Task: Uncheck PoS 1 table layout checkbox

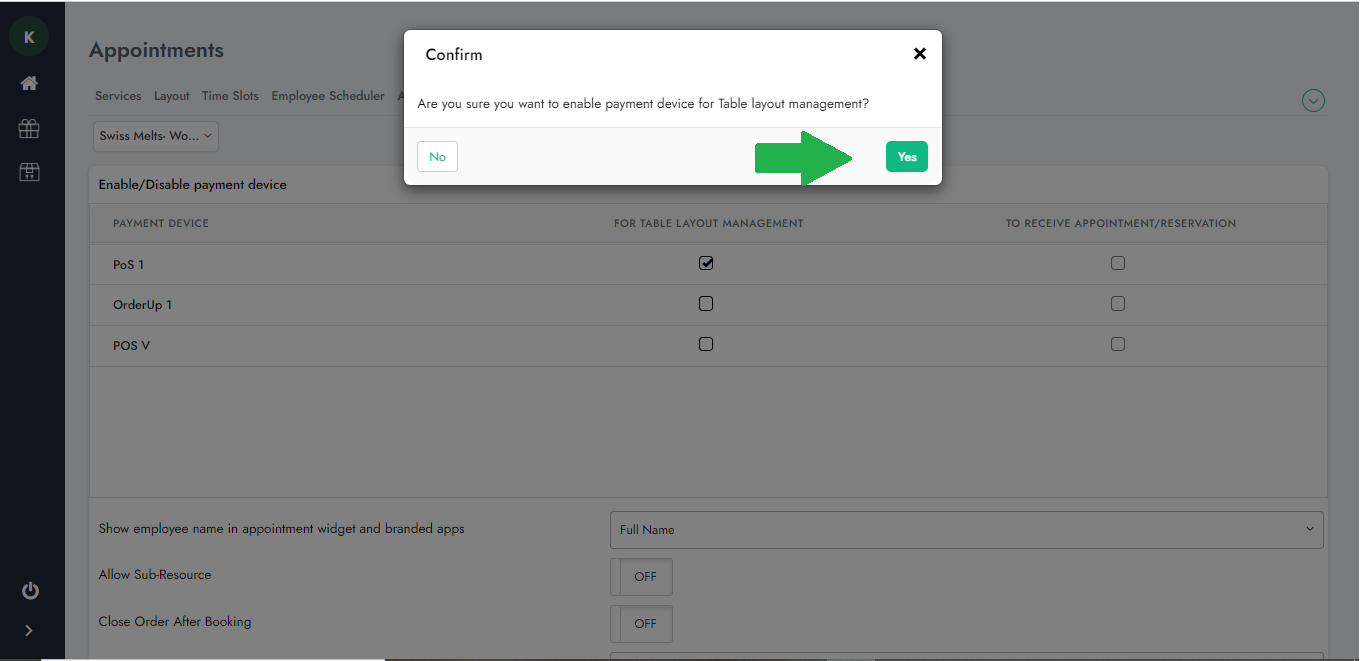Action: (706, 263)
